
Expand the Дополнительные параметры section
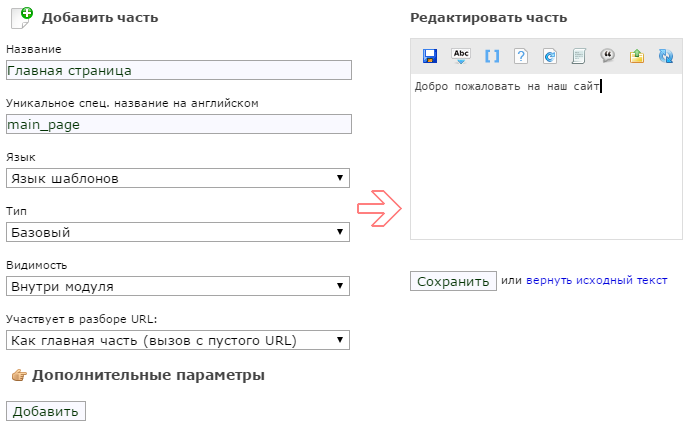[x=148, y=375]
